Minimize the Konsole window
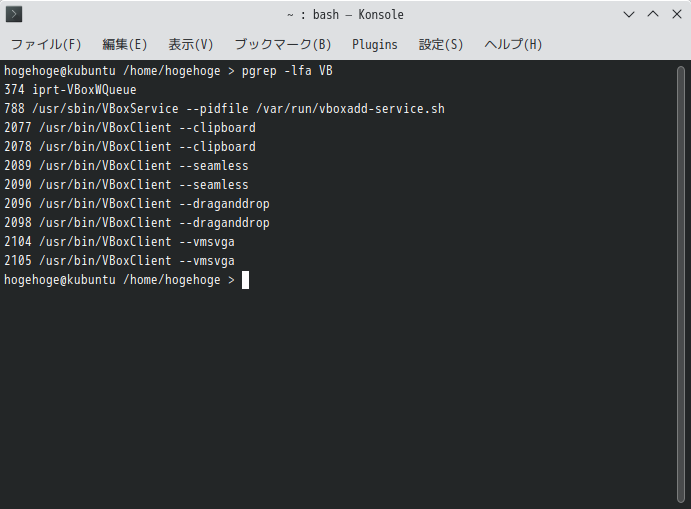The height and width of the screenshot is (509, 691). 629,15
